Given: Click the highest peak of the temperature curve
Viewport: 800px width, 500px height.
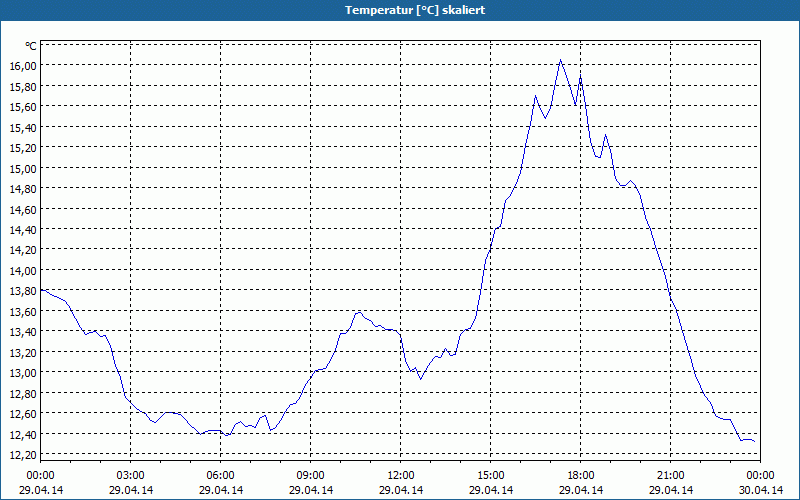Looking at the screenshot, I should click(560, 60).
